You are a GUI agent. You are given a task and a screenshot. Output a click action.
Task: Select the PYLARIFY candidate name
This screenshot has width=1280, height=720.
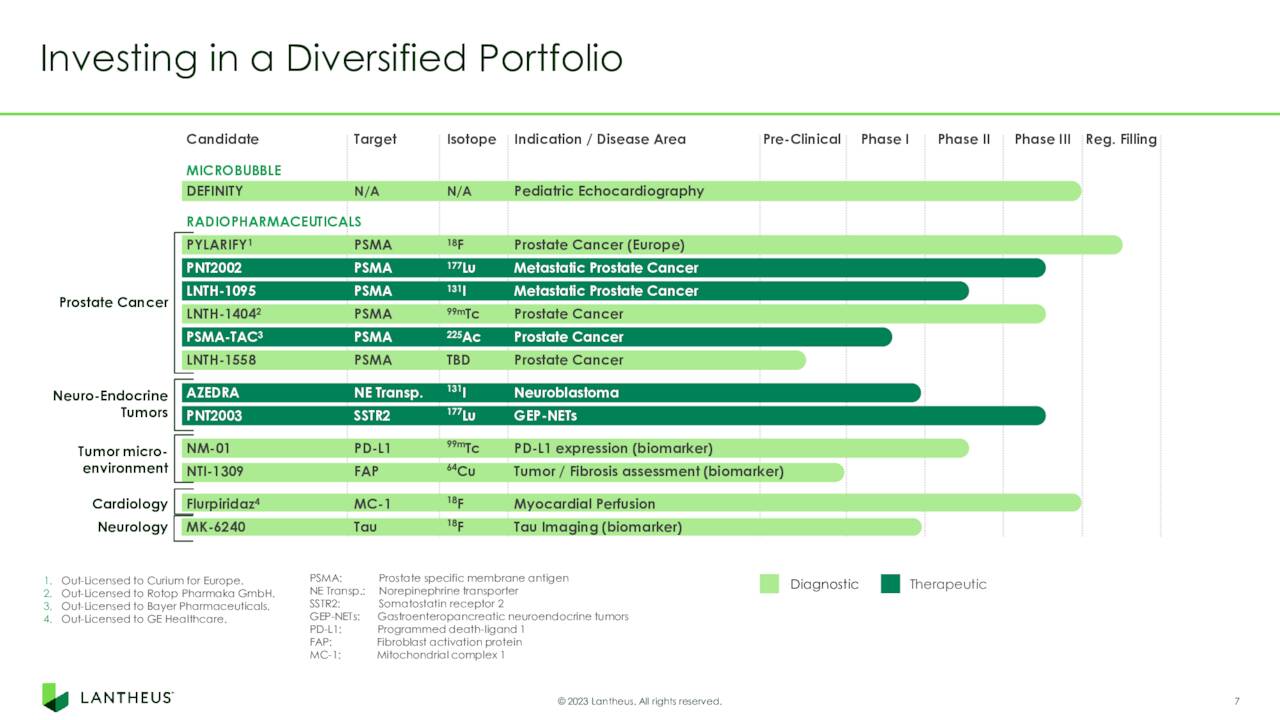219,245
